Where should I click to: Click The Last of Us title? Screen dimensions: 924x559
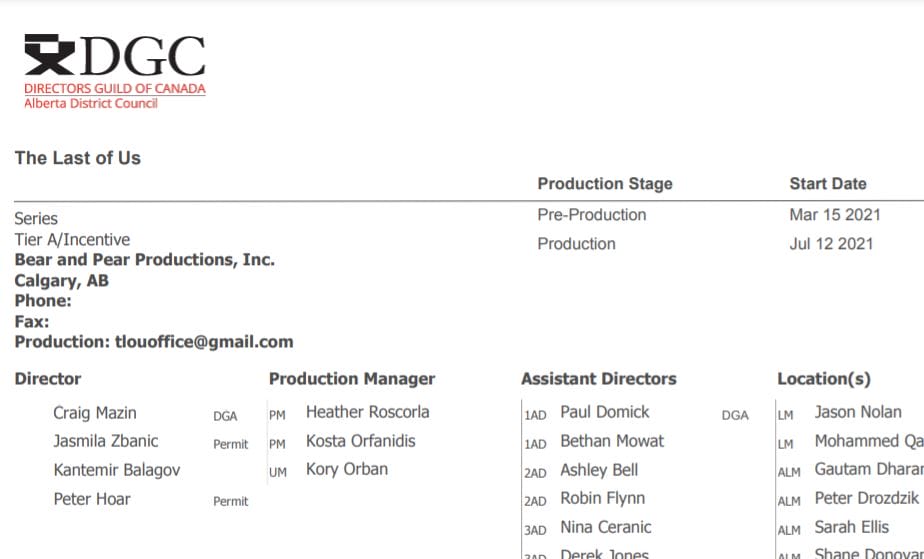point(78,158)
